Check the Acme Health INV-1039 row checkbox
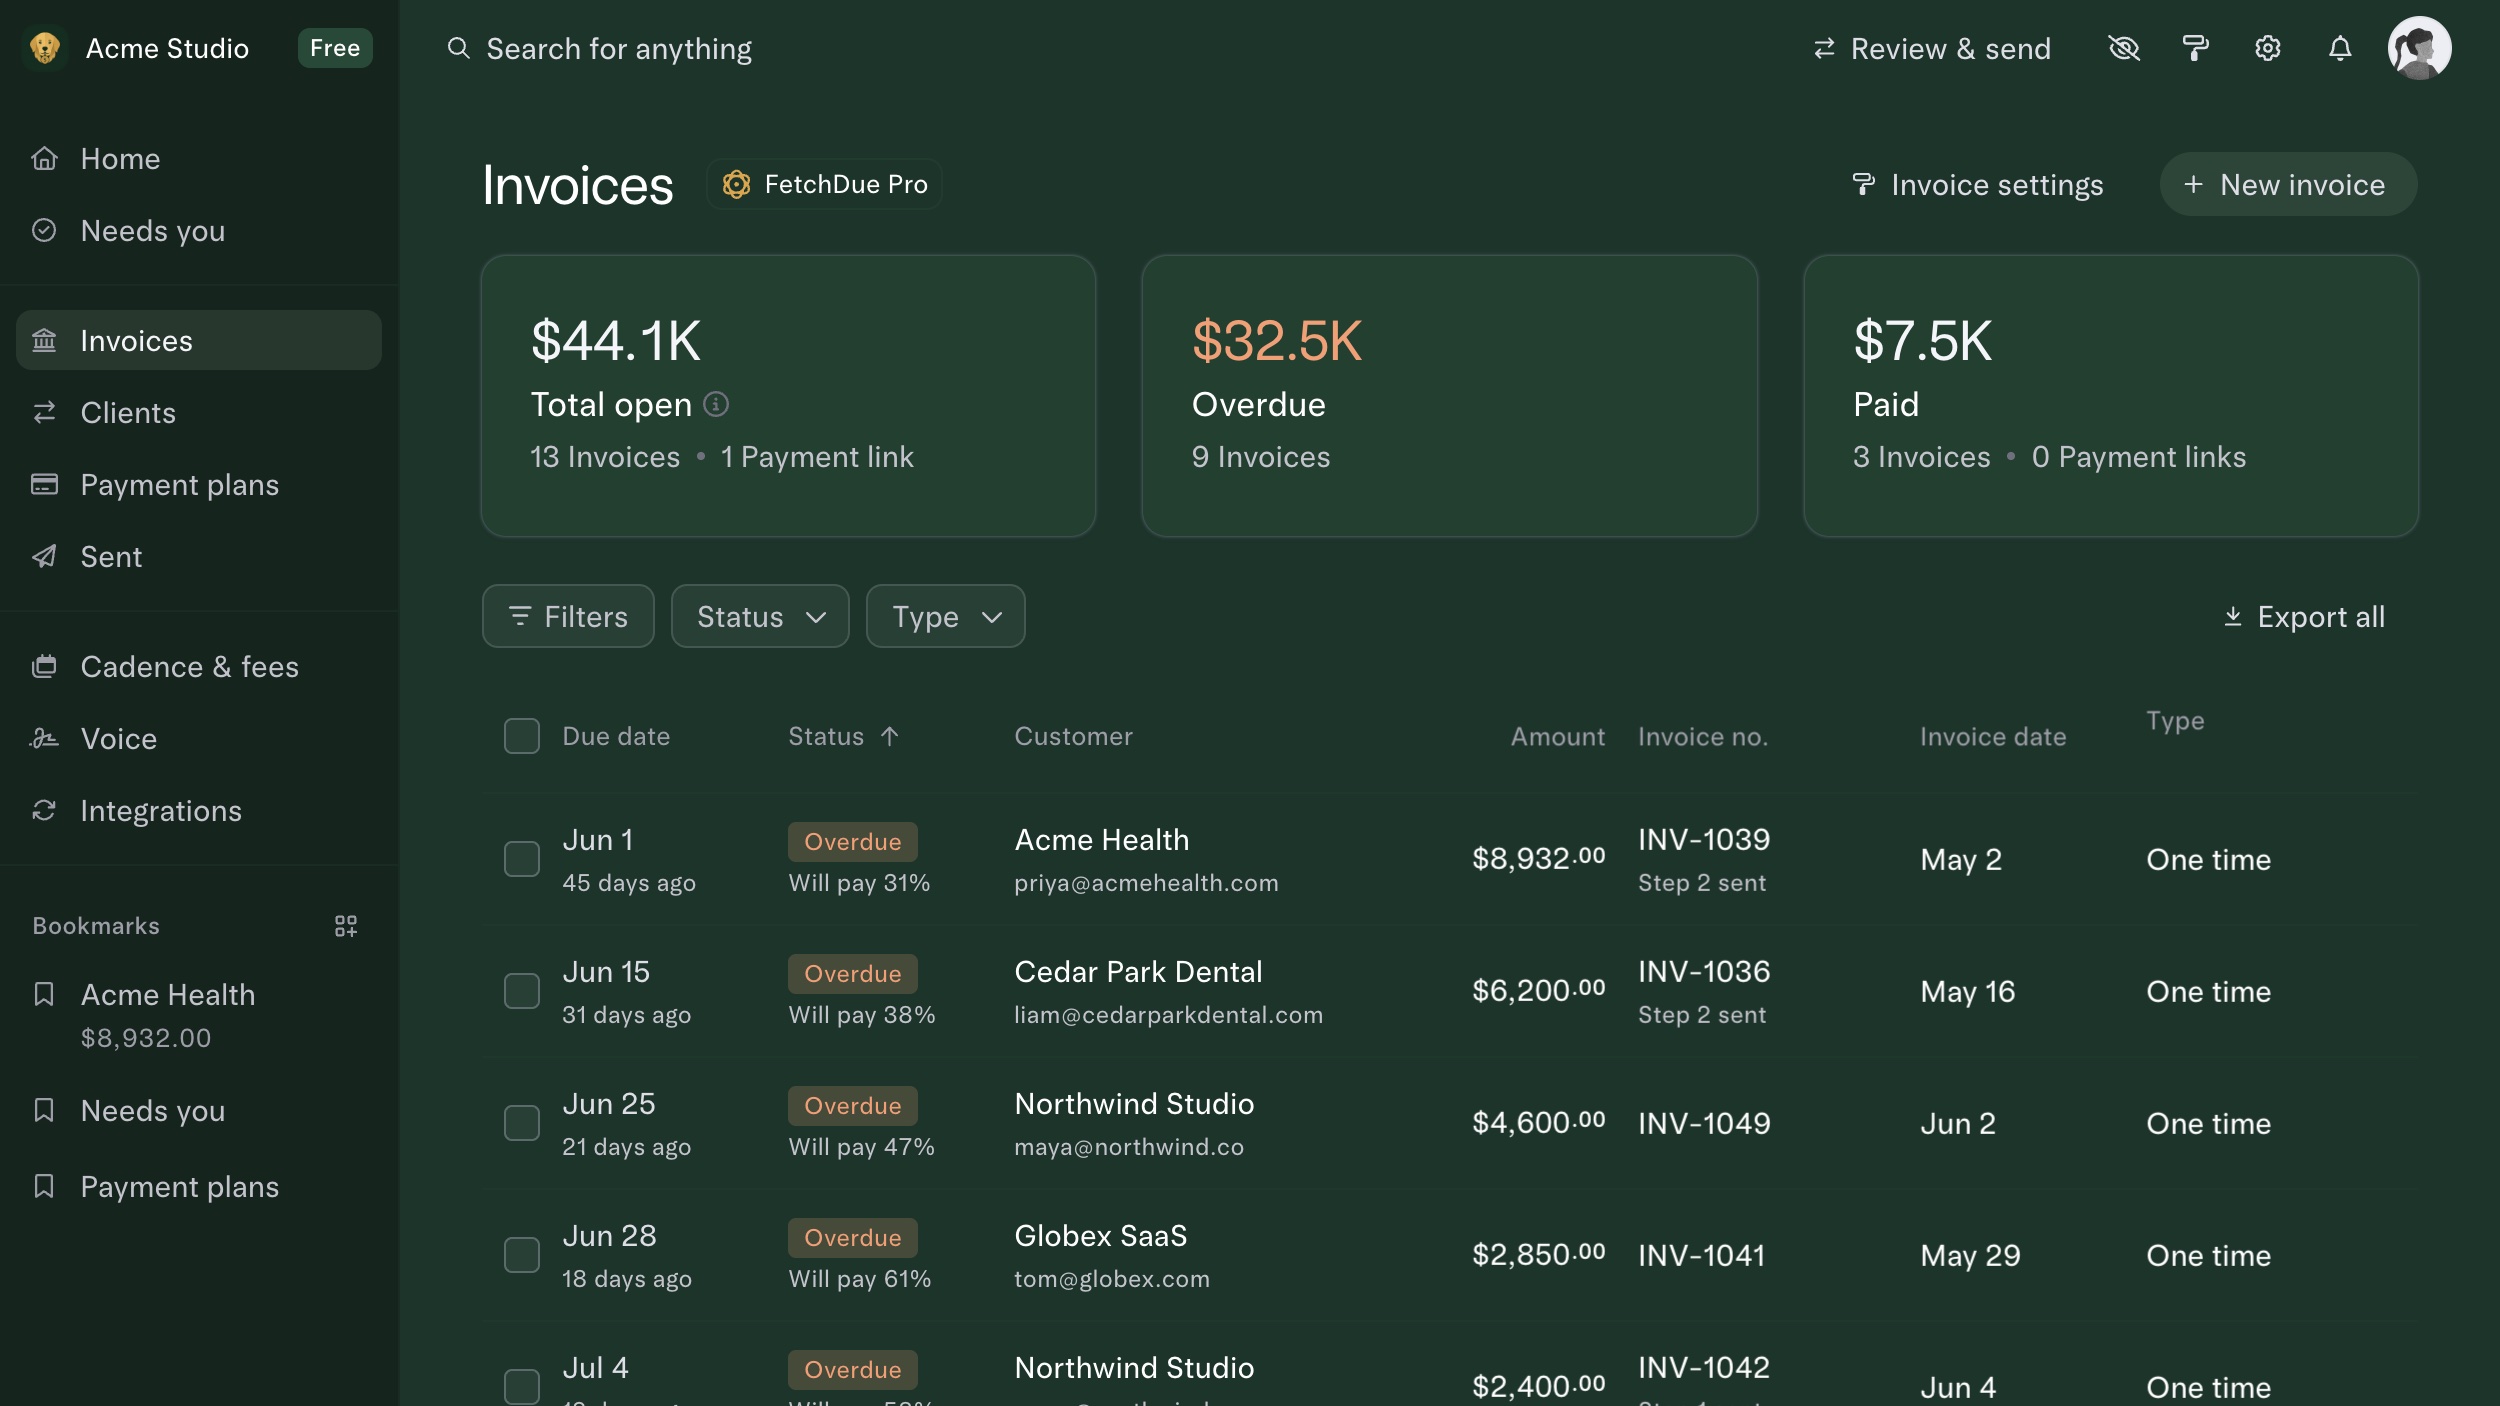The image size is (2500, 1406). (521, 859)
